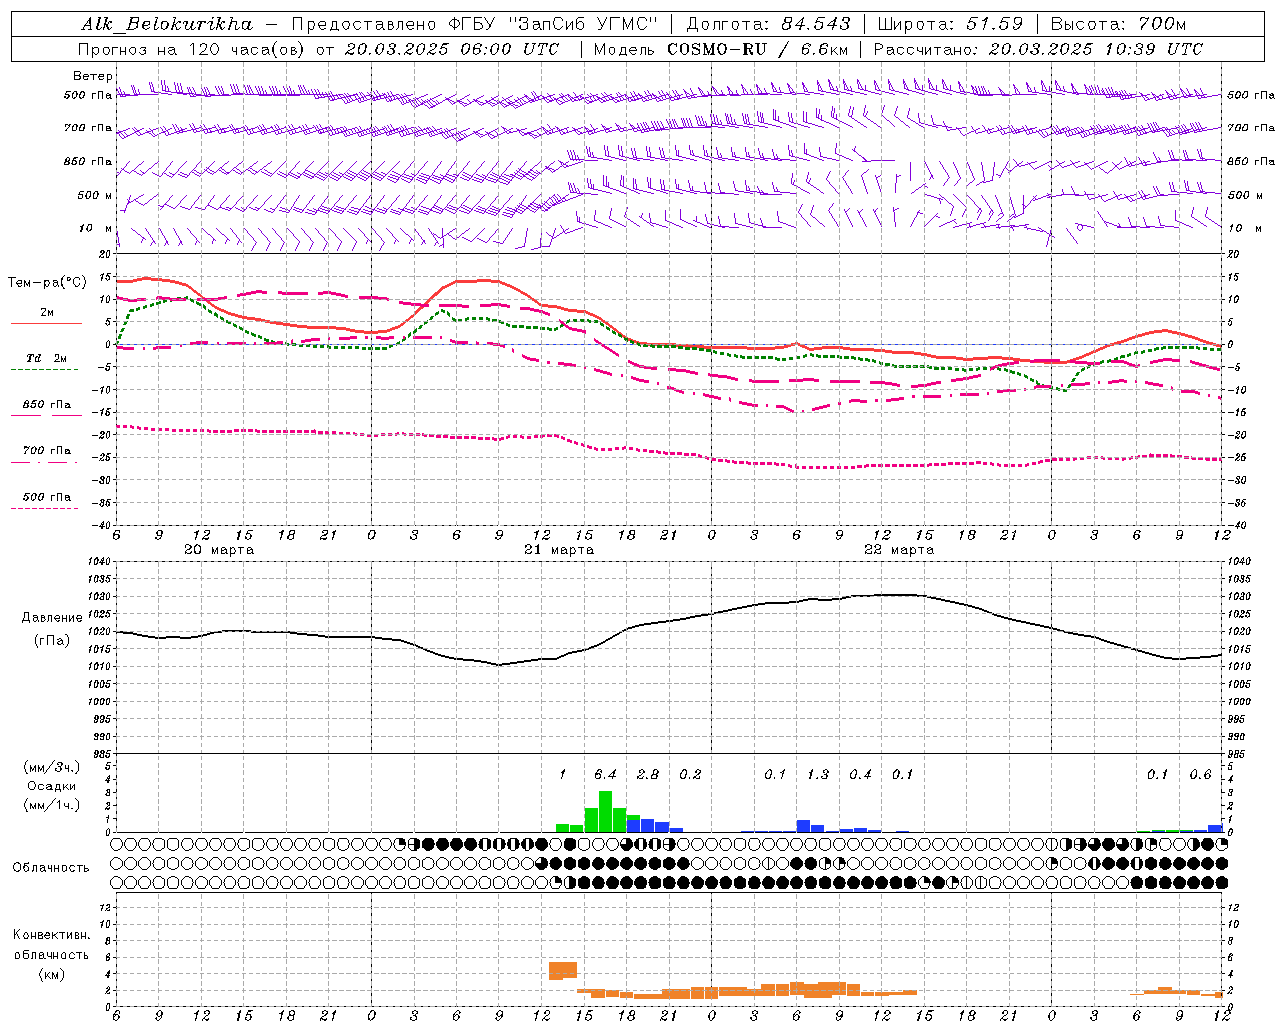1280x1024 pixels.
Task: Click the tallest green precipitation bar
Action: tap(605, 811)
